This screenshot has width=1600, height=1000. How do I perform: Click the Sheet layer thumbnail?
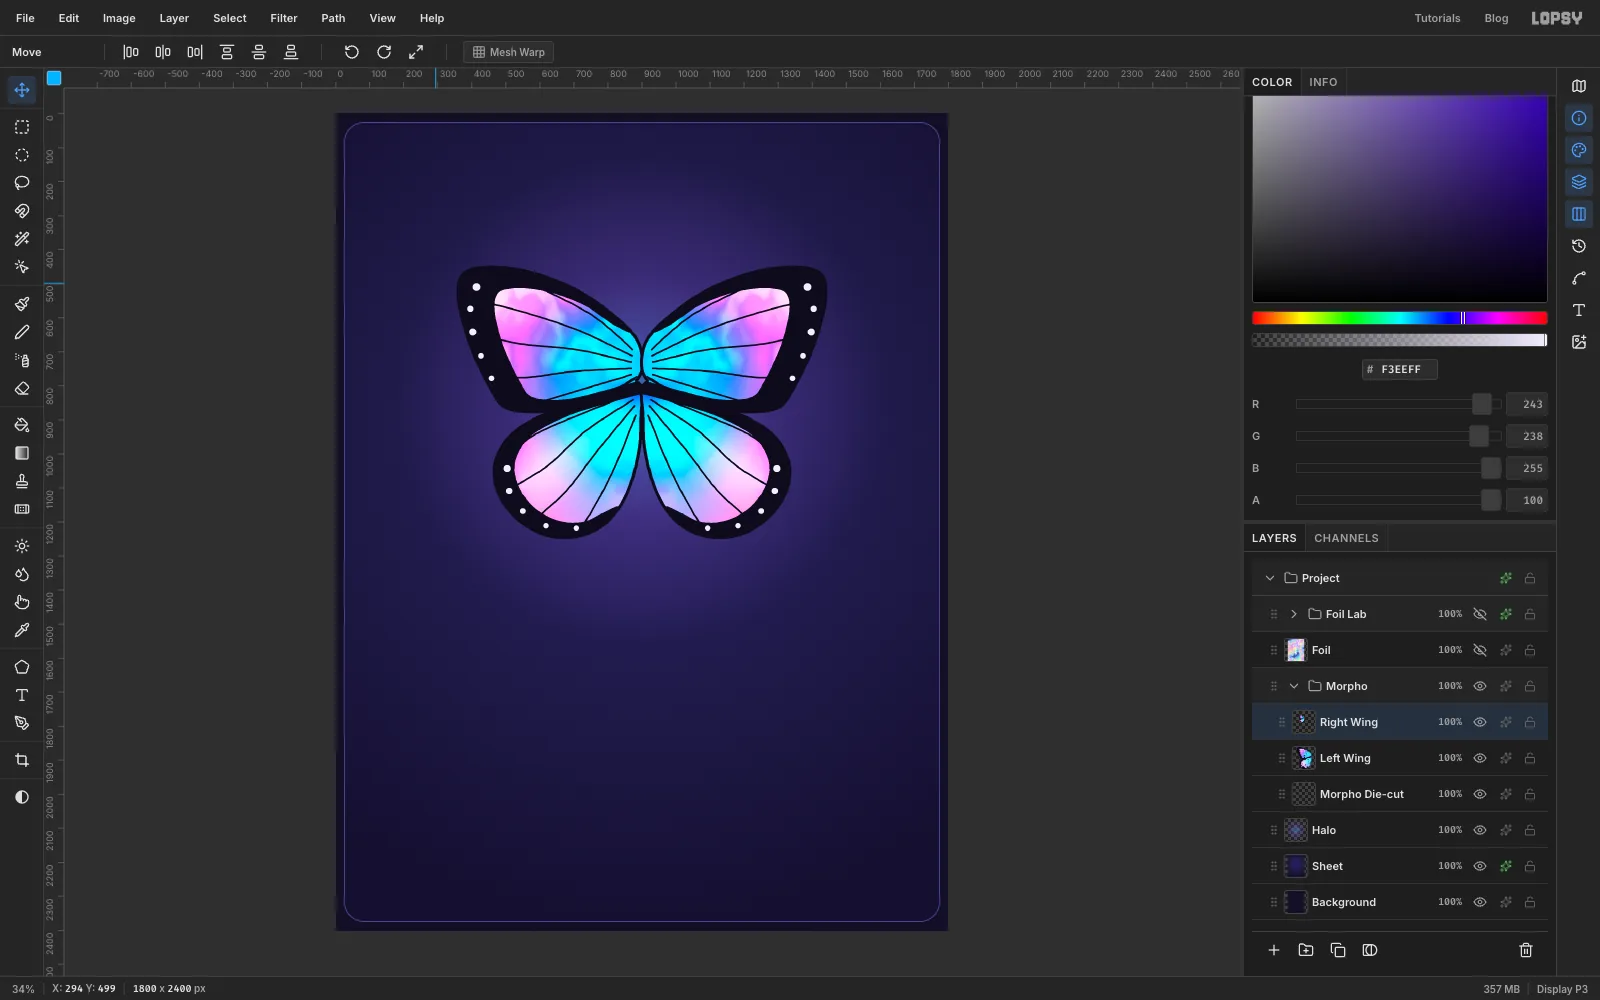coord(1296,866)
